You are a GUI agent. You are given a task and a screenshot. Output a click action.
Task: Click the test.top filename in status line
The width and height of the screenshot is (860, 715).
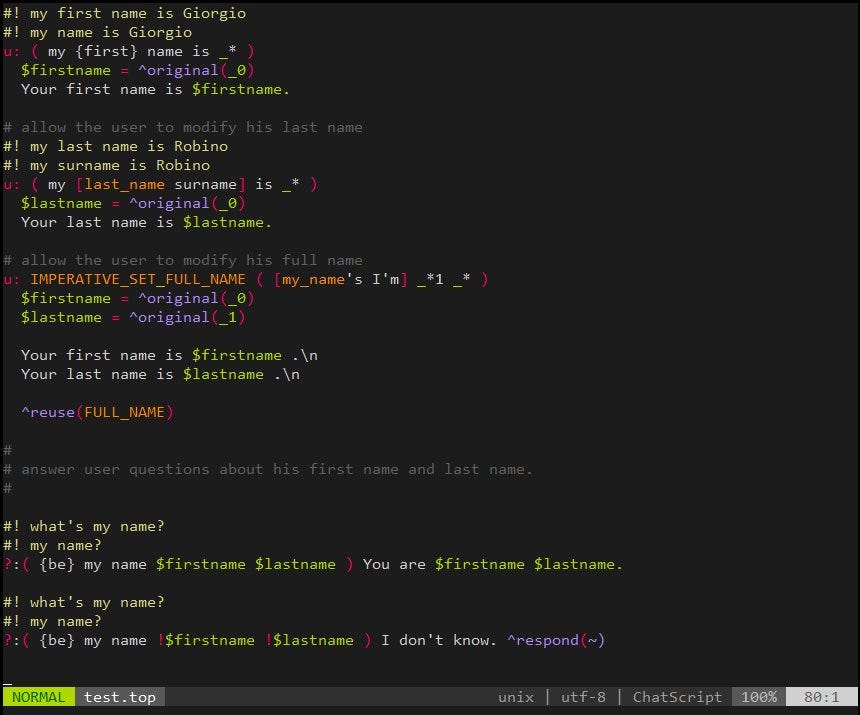(120, 697)
